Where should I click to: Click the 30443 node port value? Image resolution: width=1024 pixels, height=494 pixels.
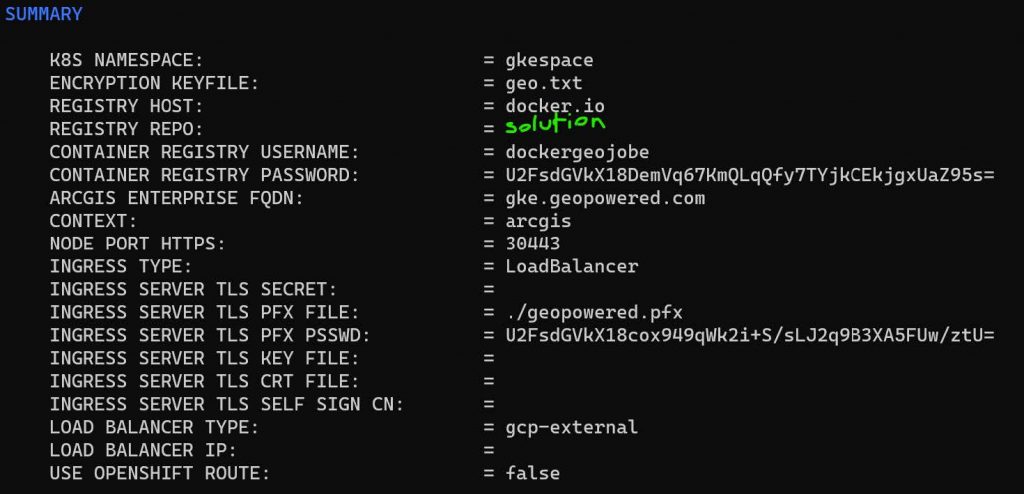[533, 244]
